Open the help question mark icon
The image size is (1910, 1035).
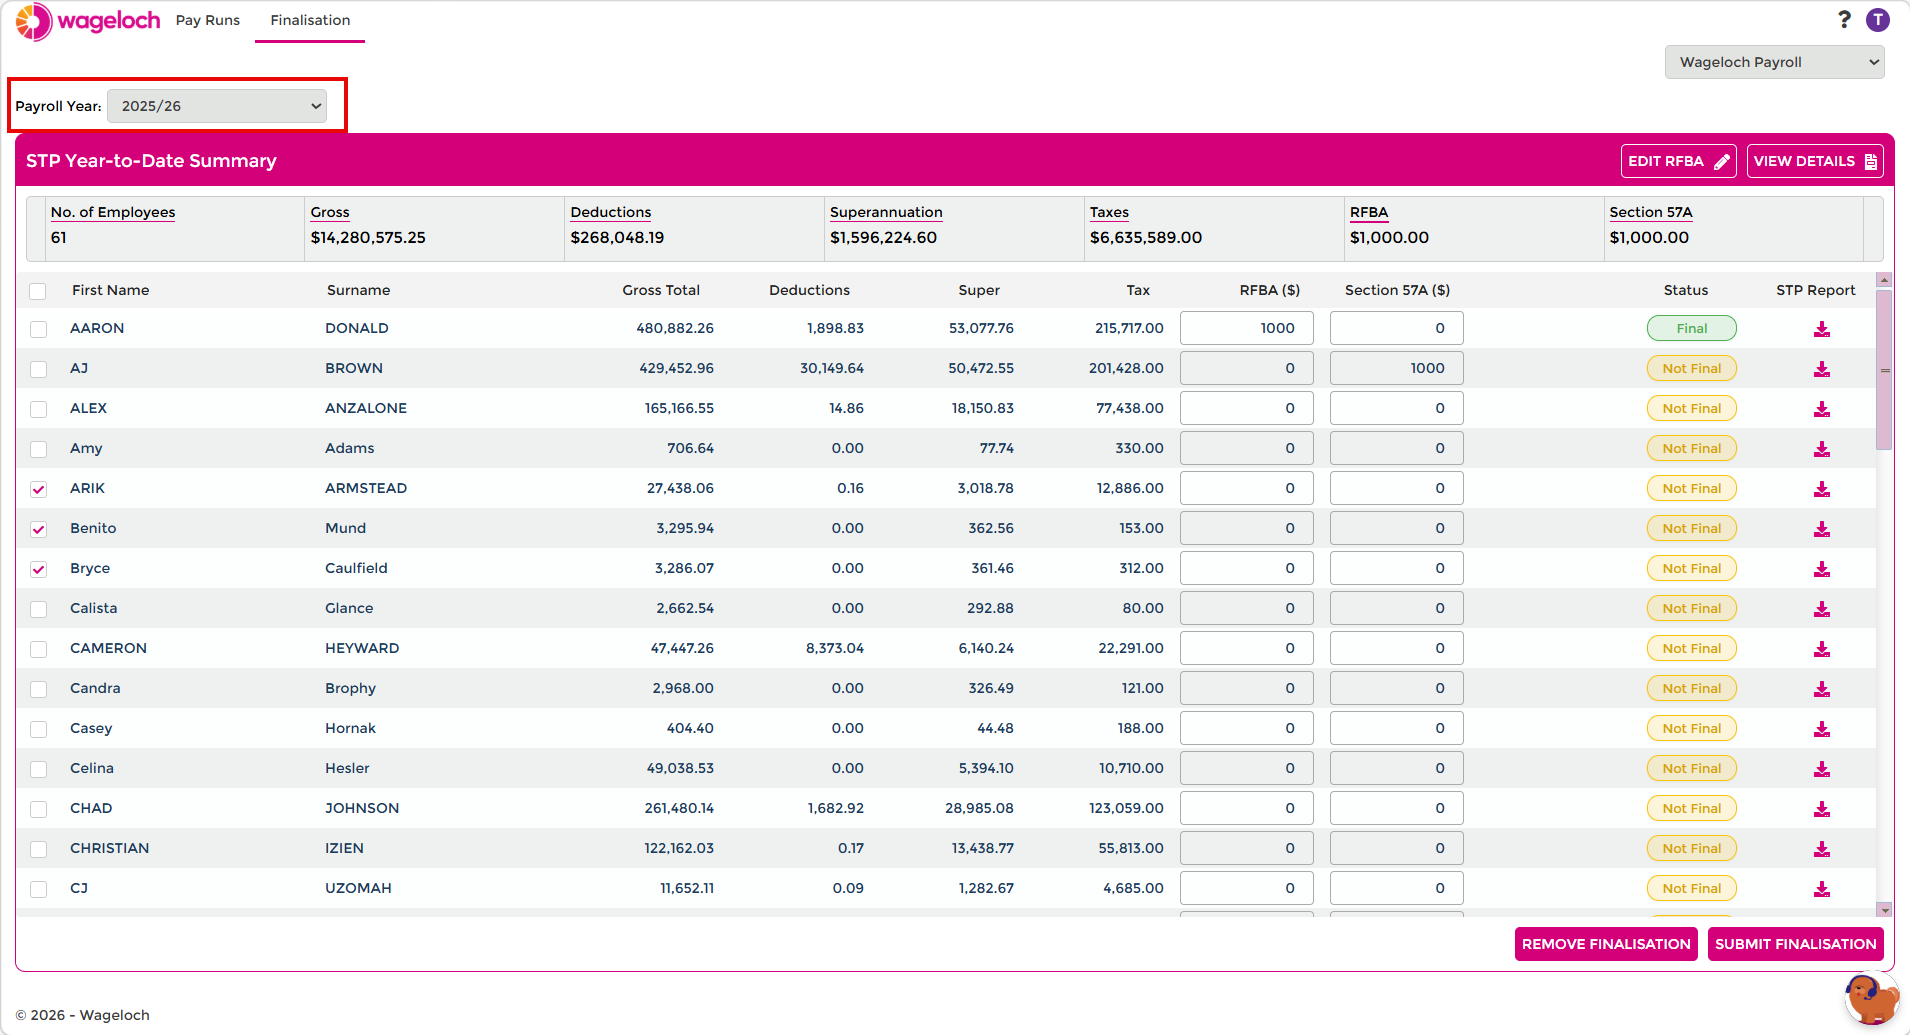coord(1844,20)
